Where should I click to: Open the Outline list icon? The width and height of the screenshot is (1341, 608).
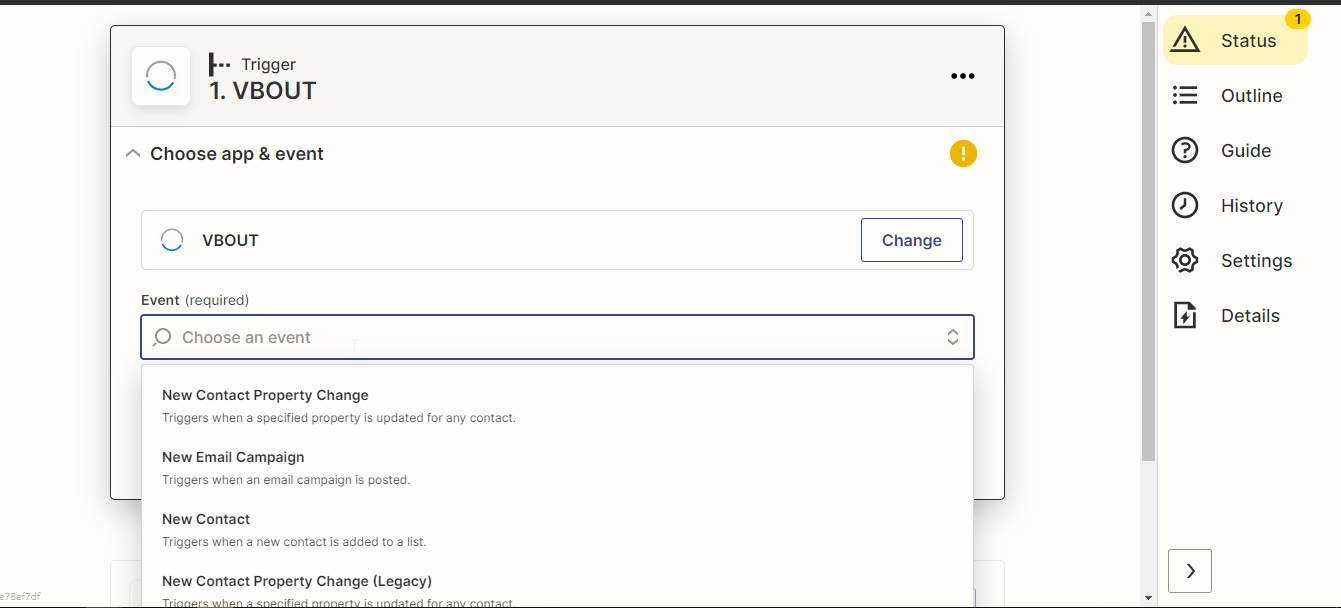point(1185,95)
